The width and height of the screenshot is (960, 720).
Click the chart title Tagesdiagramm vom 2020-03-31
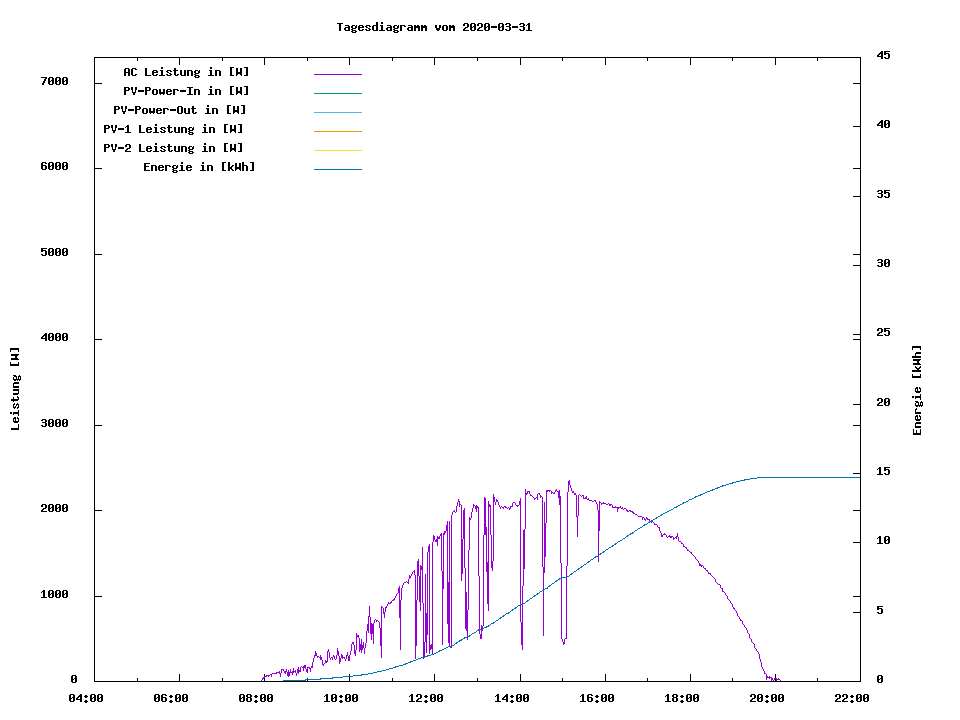(x=434, y=27)
